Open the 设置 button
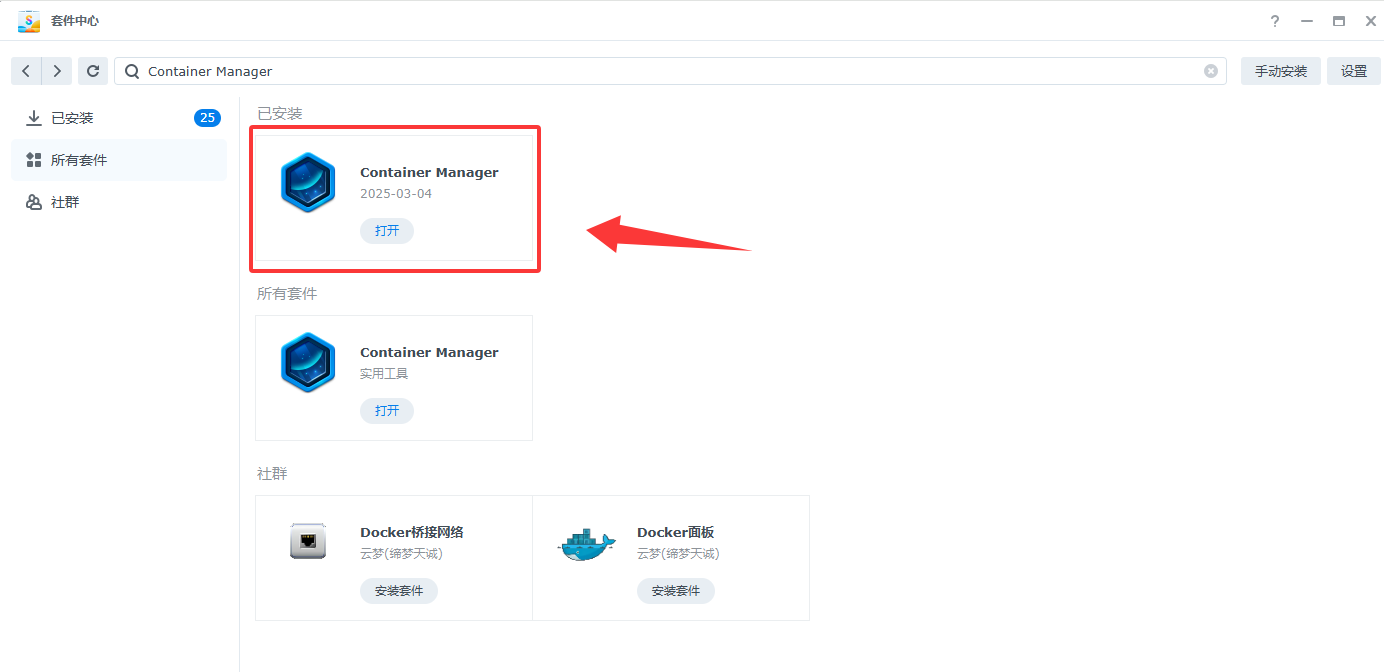Image resolution: width=1384 pixels, height=672 pixels. coord(1354,71)
